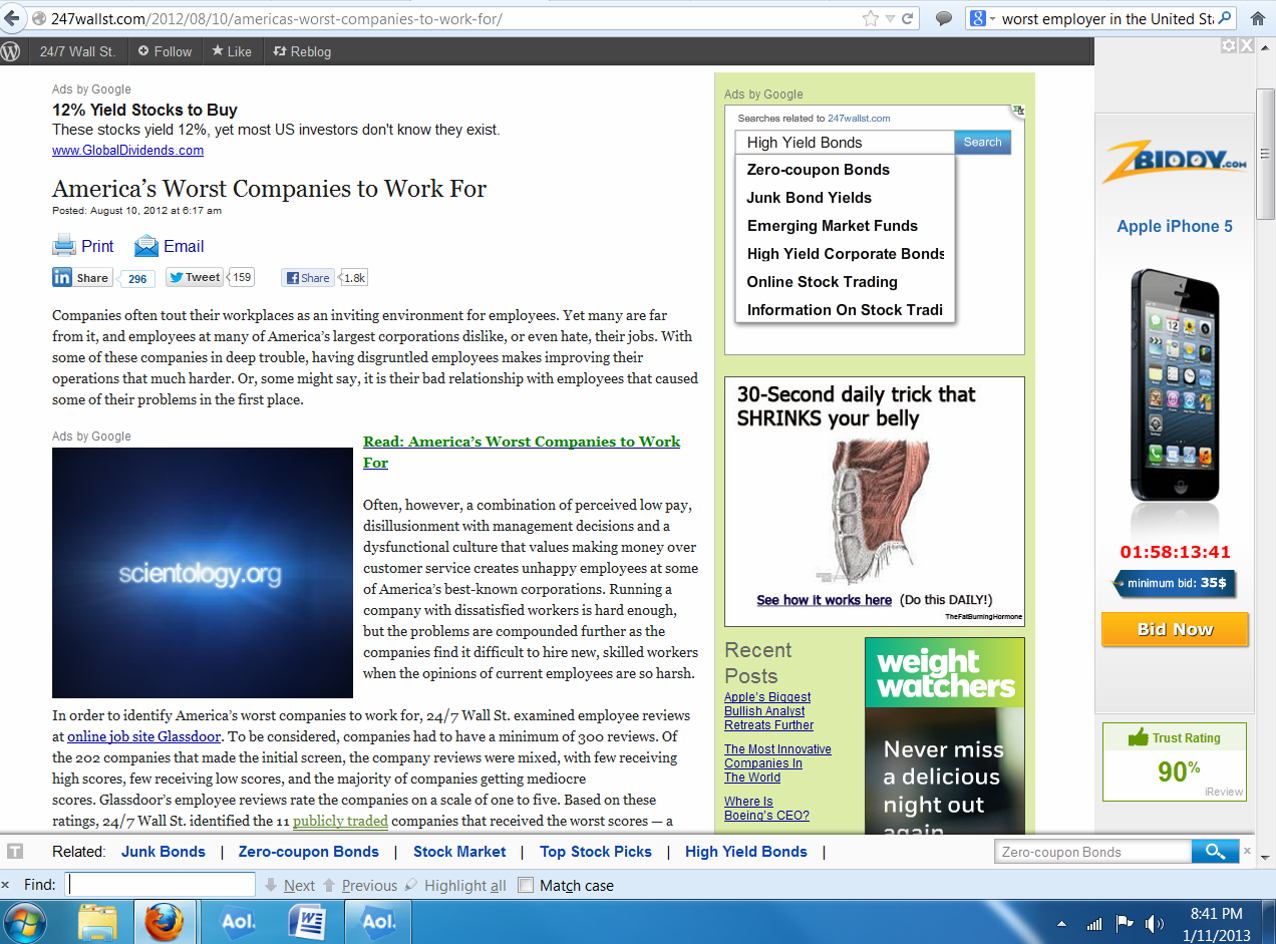This screenshot has width=1276, height=944.
Task: Open the Where Is Boeing's CEO? post
Action: pyautogui.click(x=767, y=808)
